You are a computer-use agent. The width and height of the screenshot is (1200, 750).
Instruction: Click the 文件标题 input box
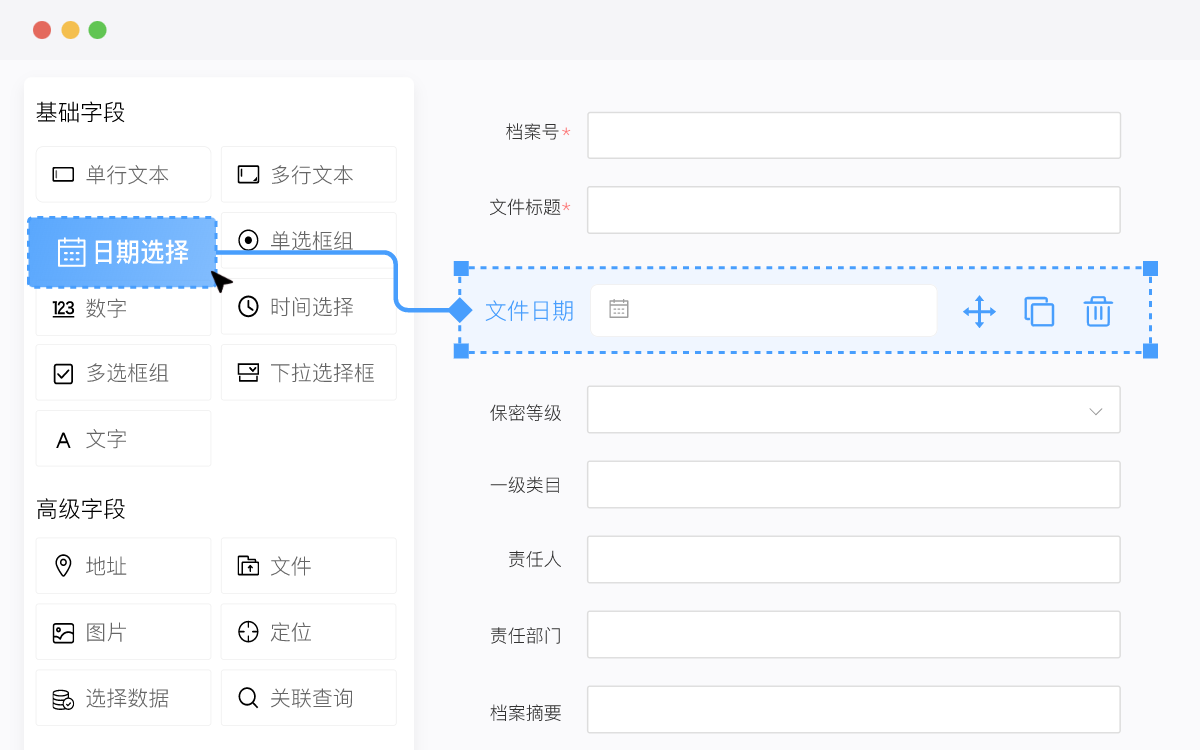(x=853, y=210)
